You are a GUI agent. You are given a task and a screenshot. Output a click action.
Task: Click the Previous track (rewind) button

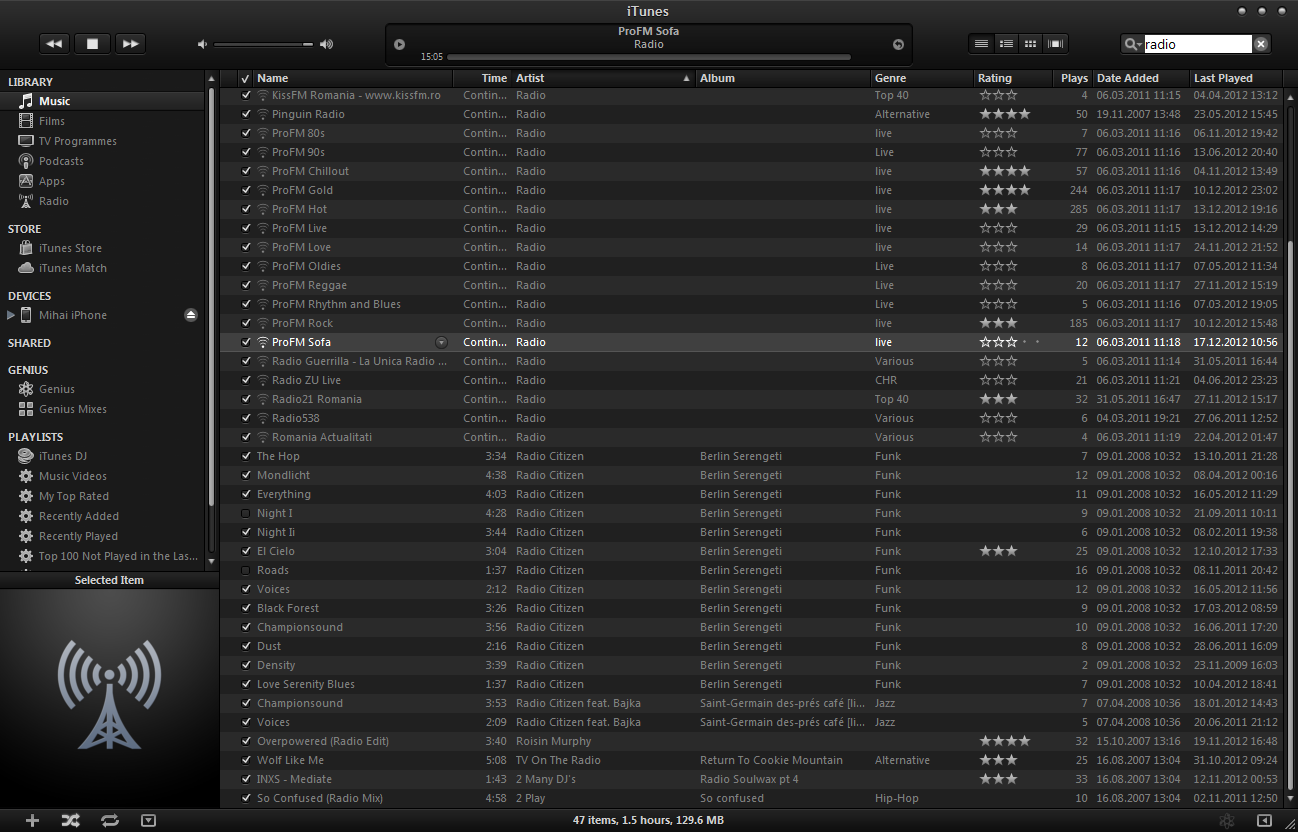tap(54, 44)
